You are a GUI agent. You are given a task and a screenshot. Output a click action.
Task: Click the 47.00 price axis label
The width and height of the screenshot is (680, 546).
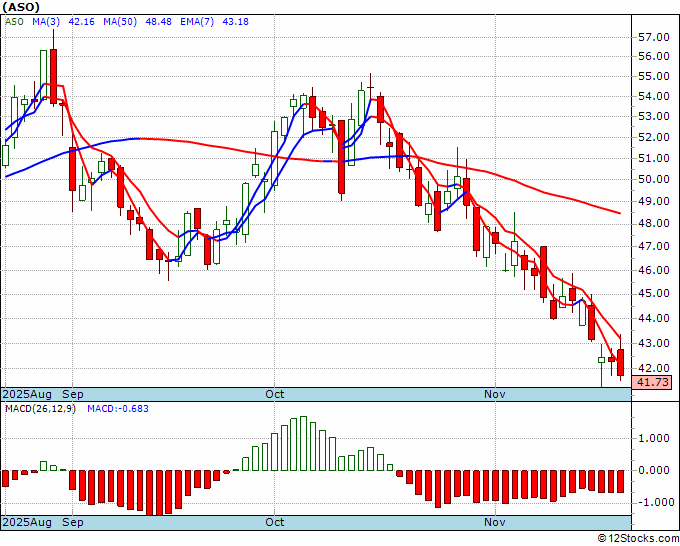pyautogui.click(x=654, y=246)
